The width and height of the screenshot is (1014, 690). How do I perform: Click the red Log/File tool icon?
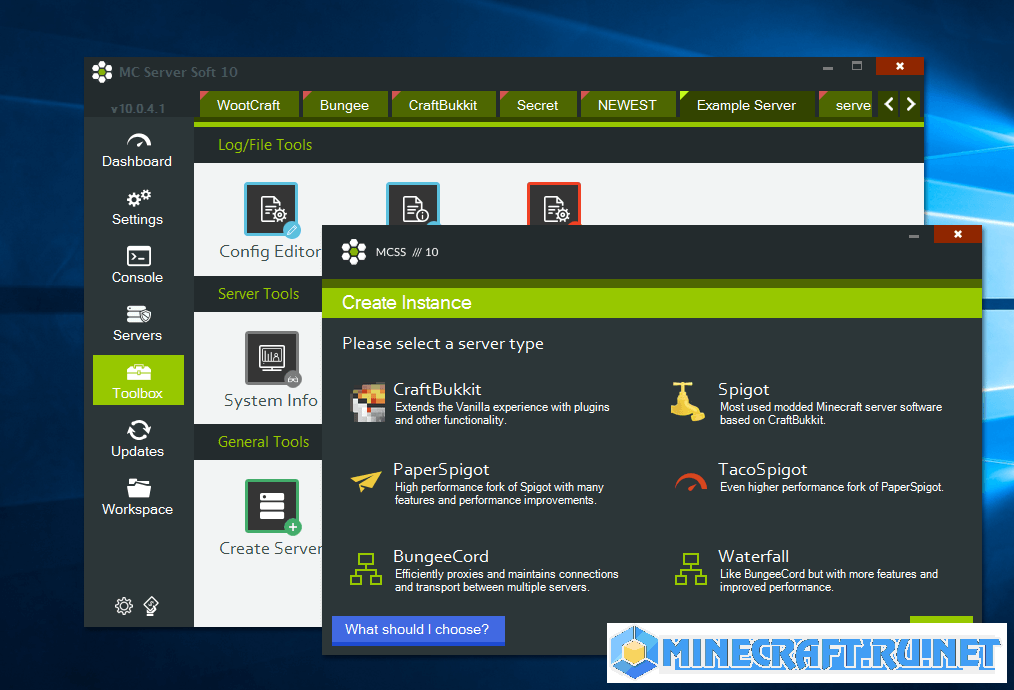pyautogui.click(x=554, y=204)
